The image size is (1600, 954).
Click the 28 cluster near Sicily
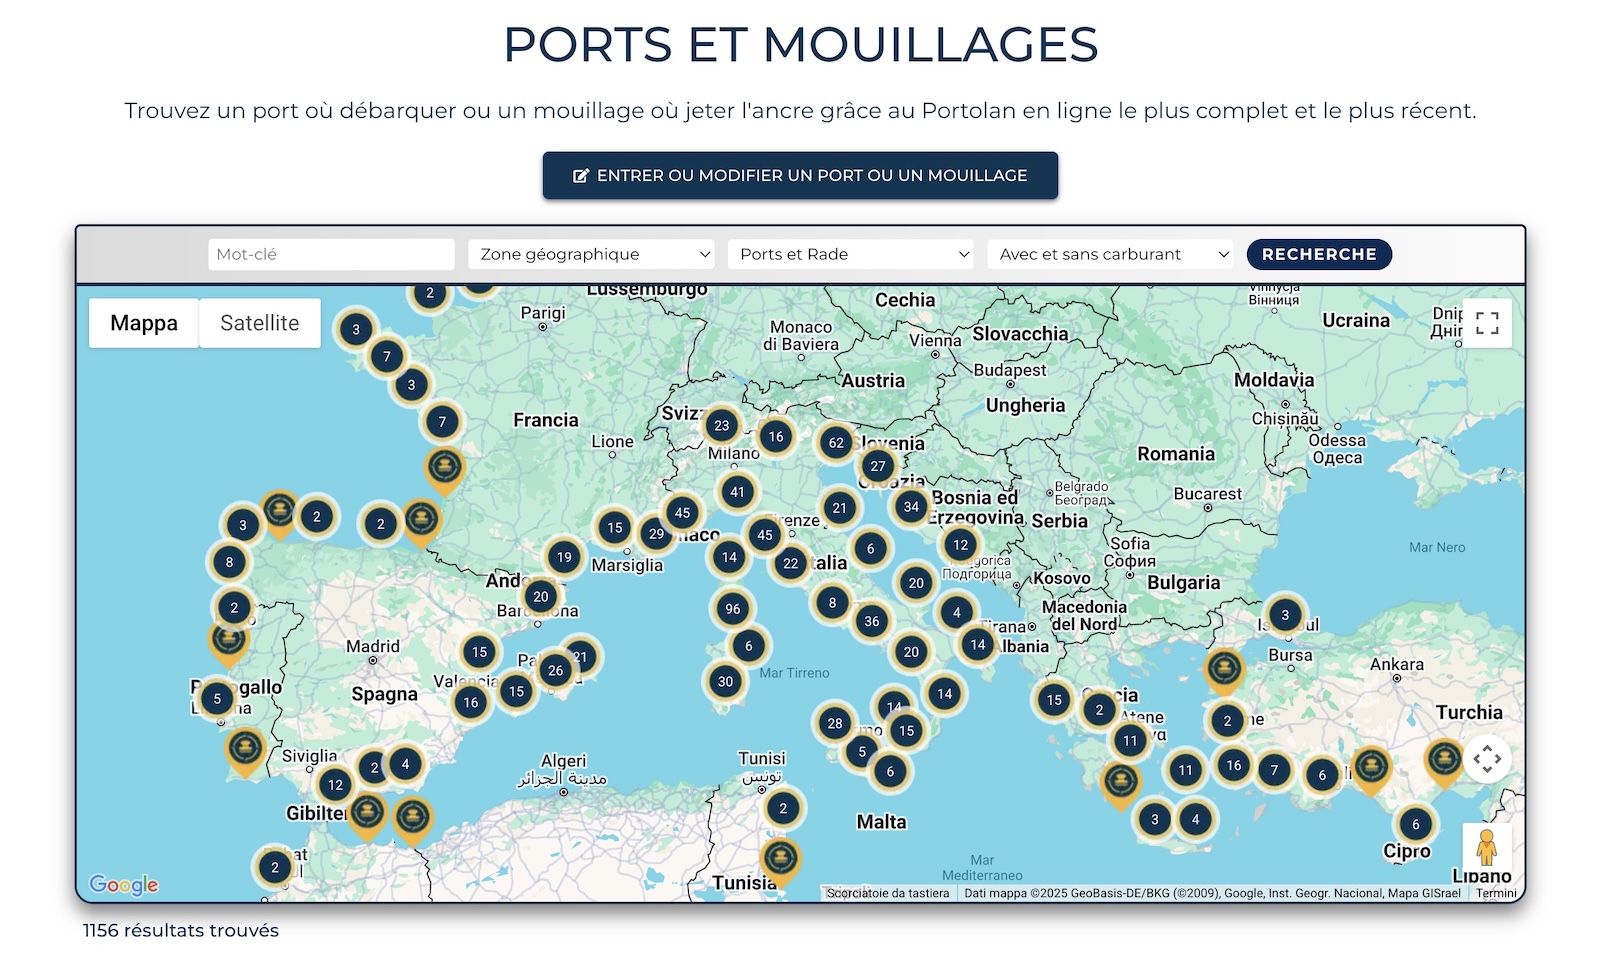pos(835,723)
